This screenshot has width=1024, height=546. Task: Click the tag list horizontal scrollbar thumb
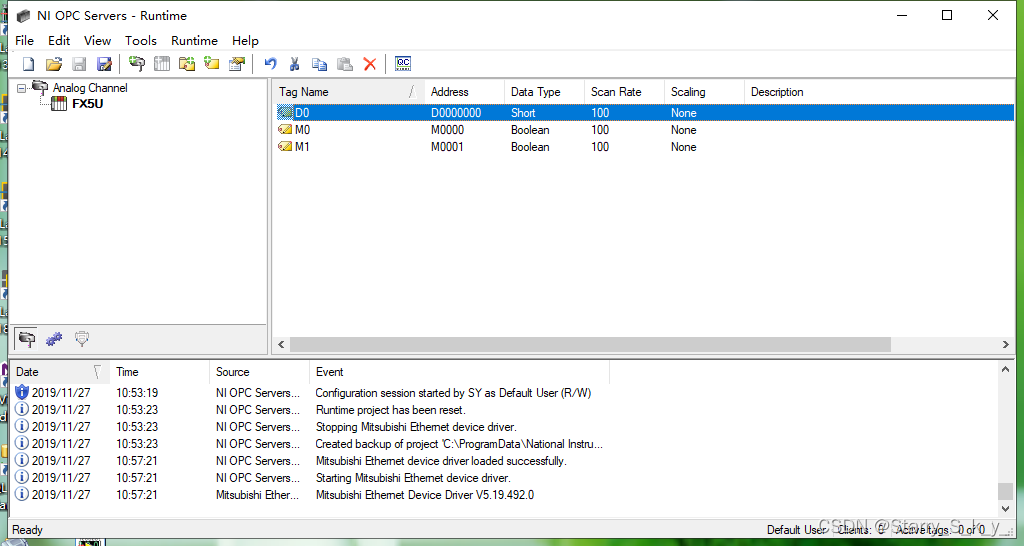point(590,344)
